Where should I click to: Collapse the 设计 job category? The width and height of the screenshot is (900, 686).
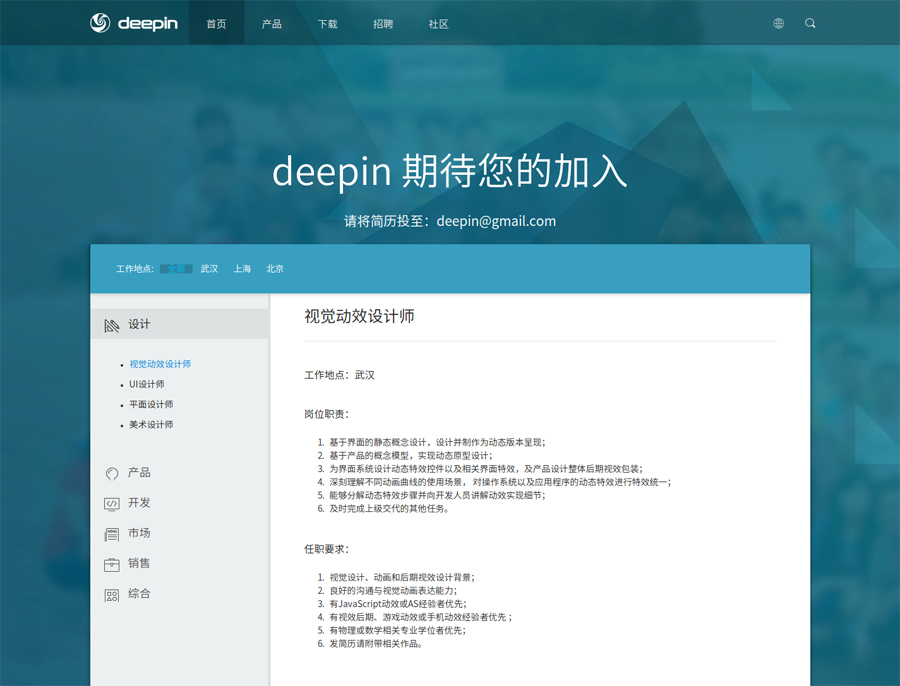[180, 324]
